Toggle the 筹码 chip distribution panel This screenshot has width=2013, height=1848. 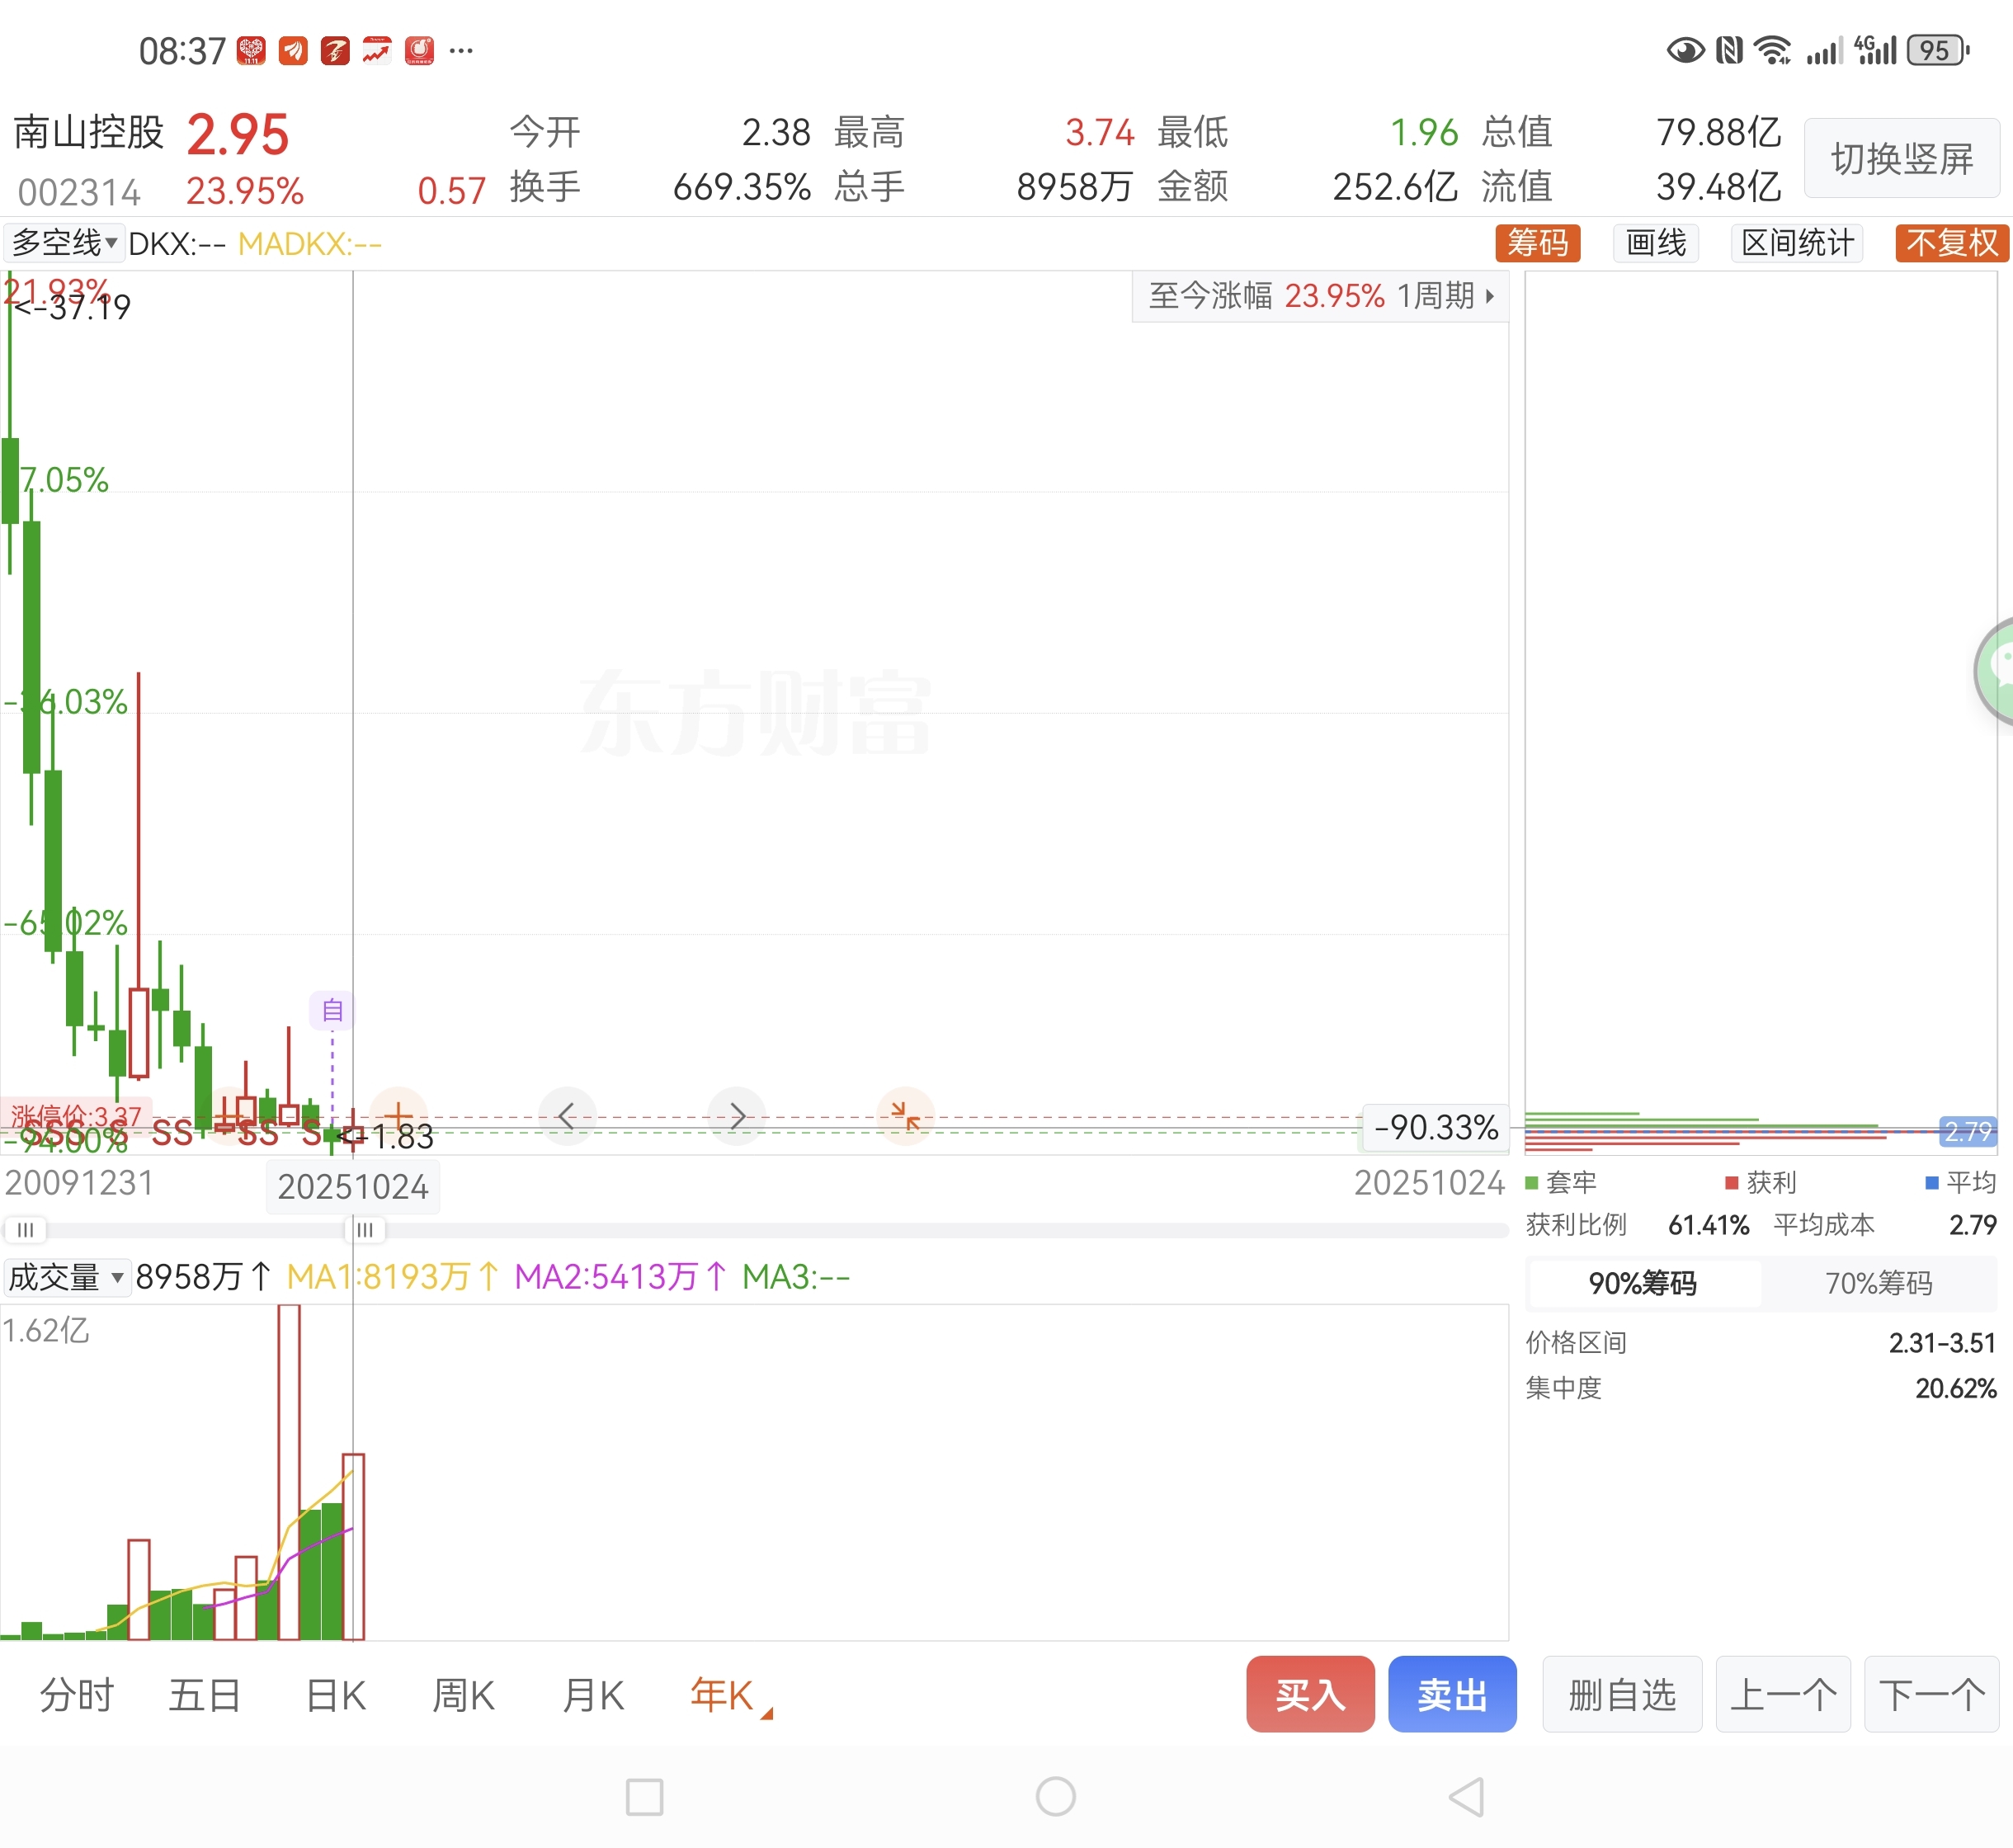1537,243
